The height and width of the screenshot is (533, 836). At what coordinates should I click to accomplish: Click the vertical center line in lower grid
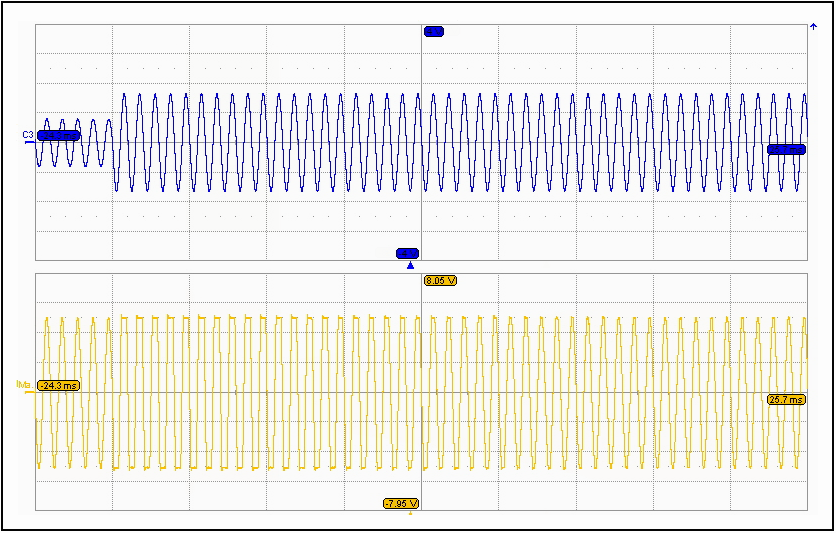pos(422,440)
